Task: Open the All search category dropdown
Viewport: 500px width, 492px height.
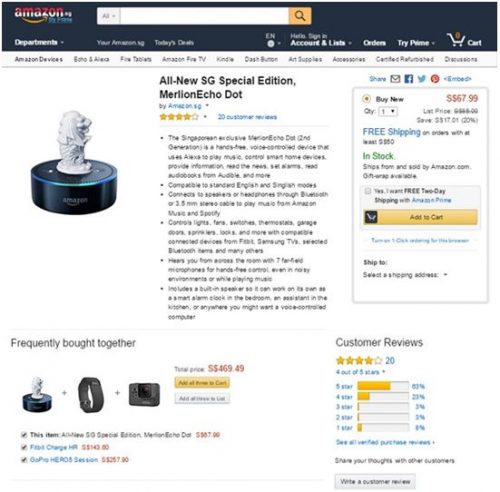Action: (108, 16)
